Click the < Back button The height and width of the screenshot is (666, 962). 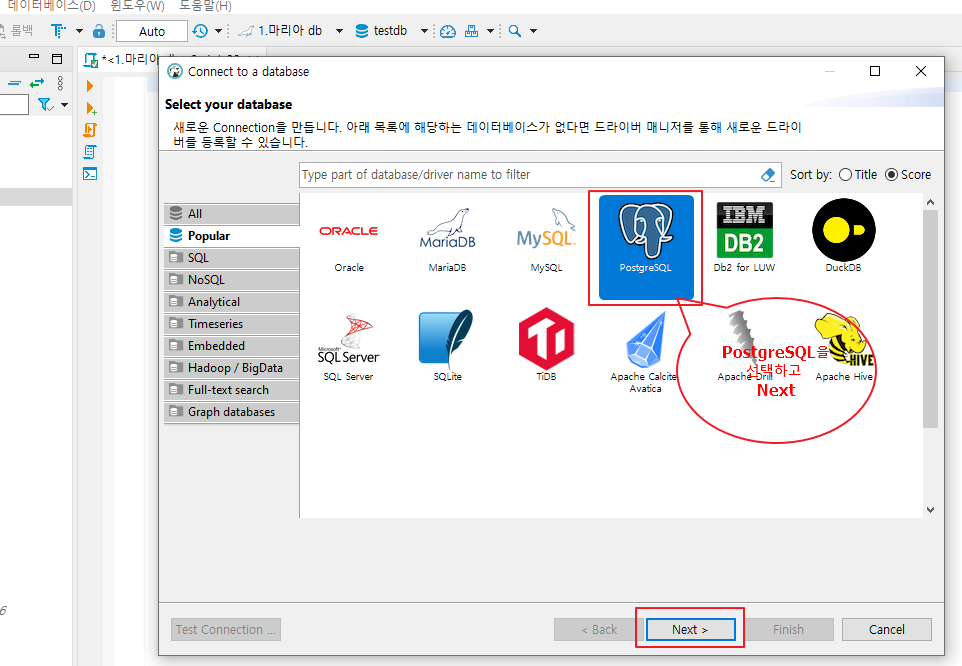pyautogui.click(x=599, y=630)
